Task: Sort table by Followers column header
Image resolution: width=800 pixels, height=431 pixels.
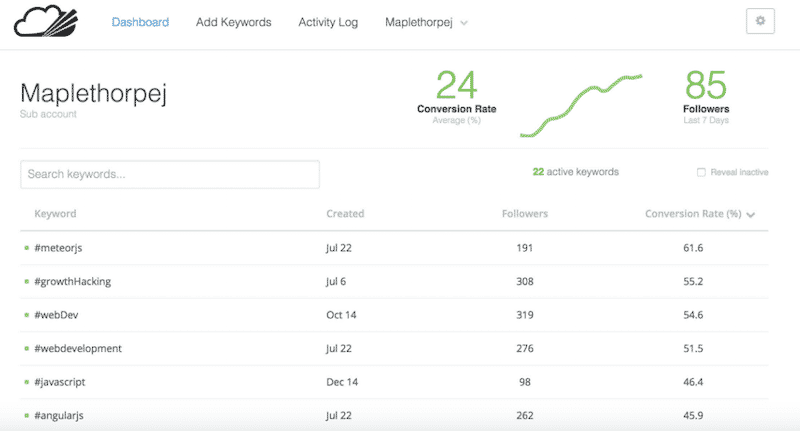Action: coord(524,214)
